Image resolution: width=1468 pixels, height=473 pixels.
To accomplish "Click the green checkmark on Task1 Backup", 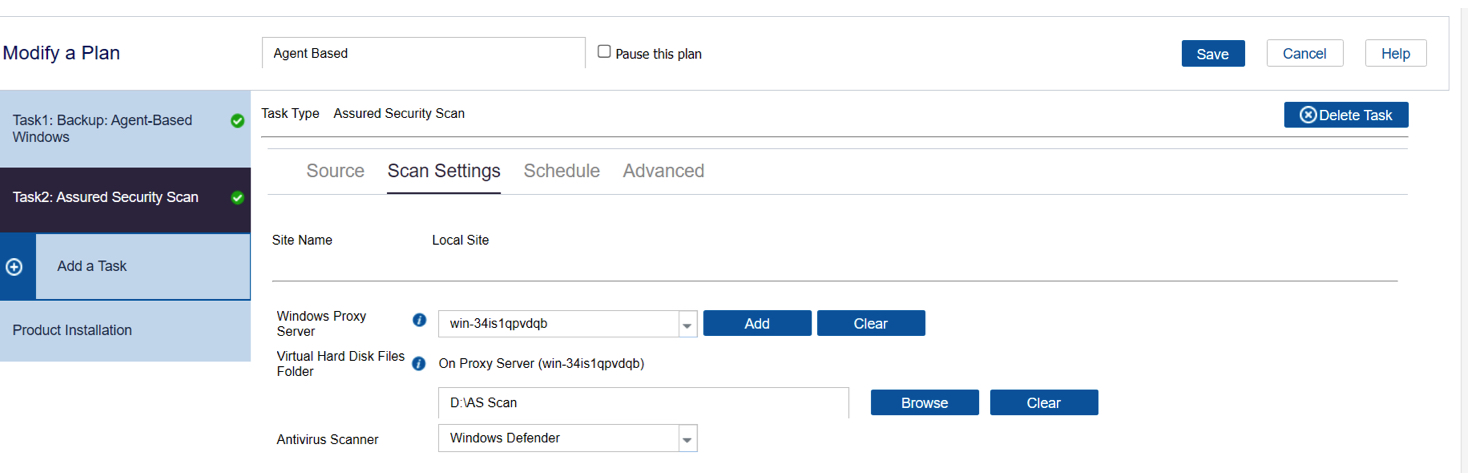I will point(237,121).
